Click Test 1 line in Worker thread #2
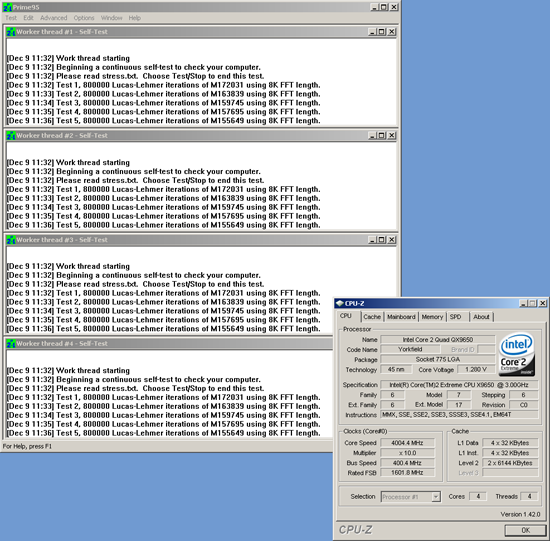This screenshot has width=550, height=541. 163,189
